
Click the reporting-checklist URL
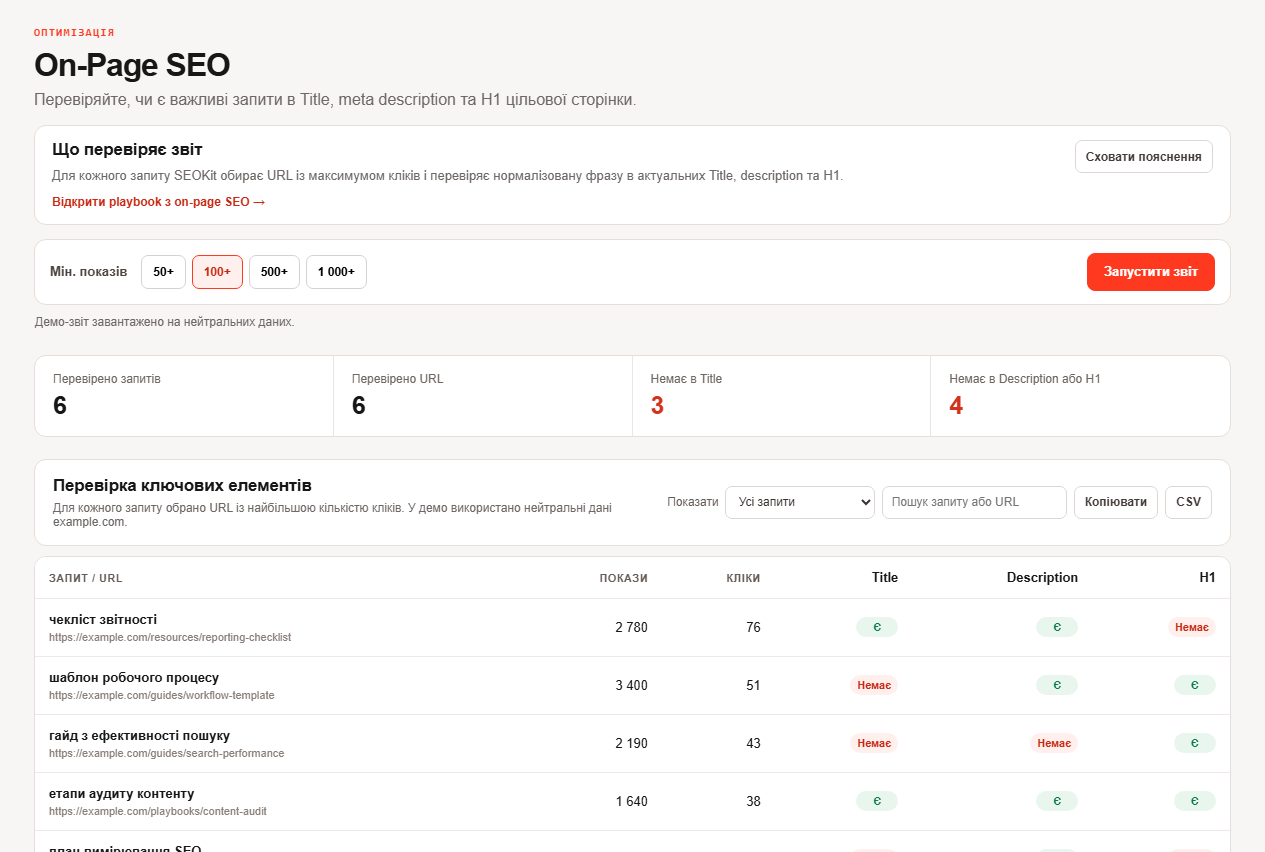(x=170, y=637)
